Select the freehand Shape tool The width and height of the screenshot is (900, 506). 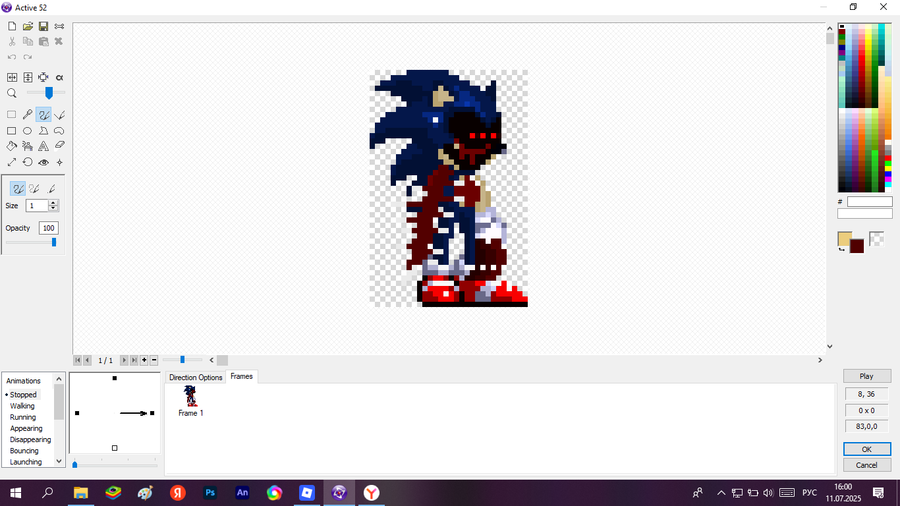click(x=59, y=131)
